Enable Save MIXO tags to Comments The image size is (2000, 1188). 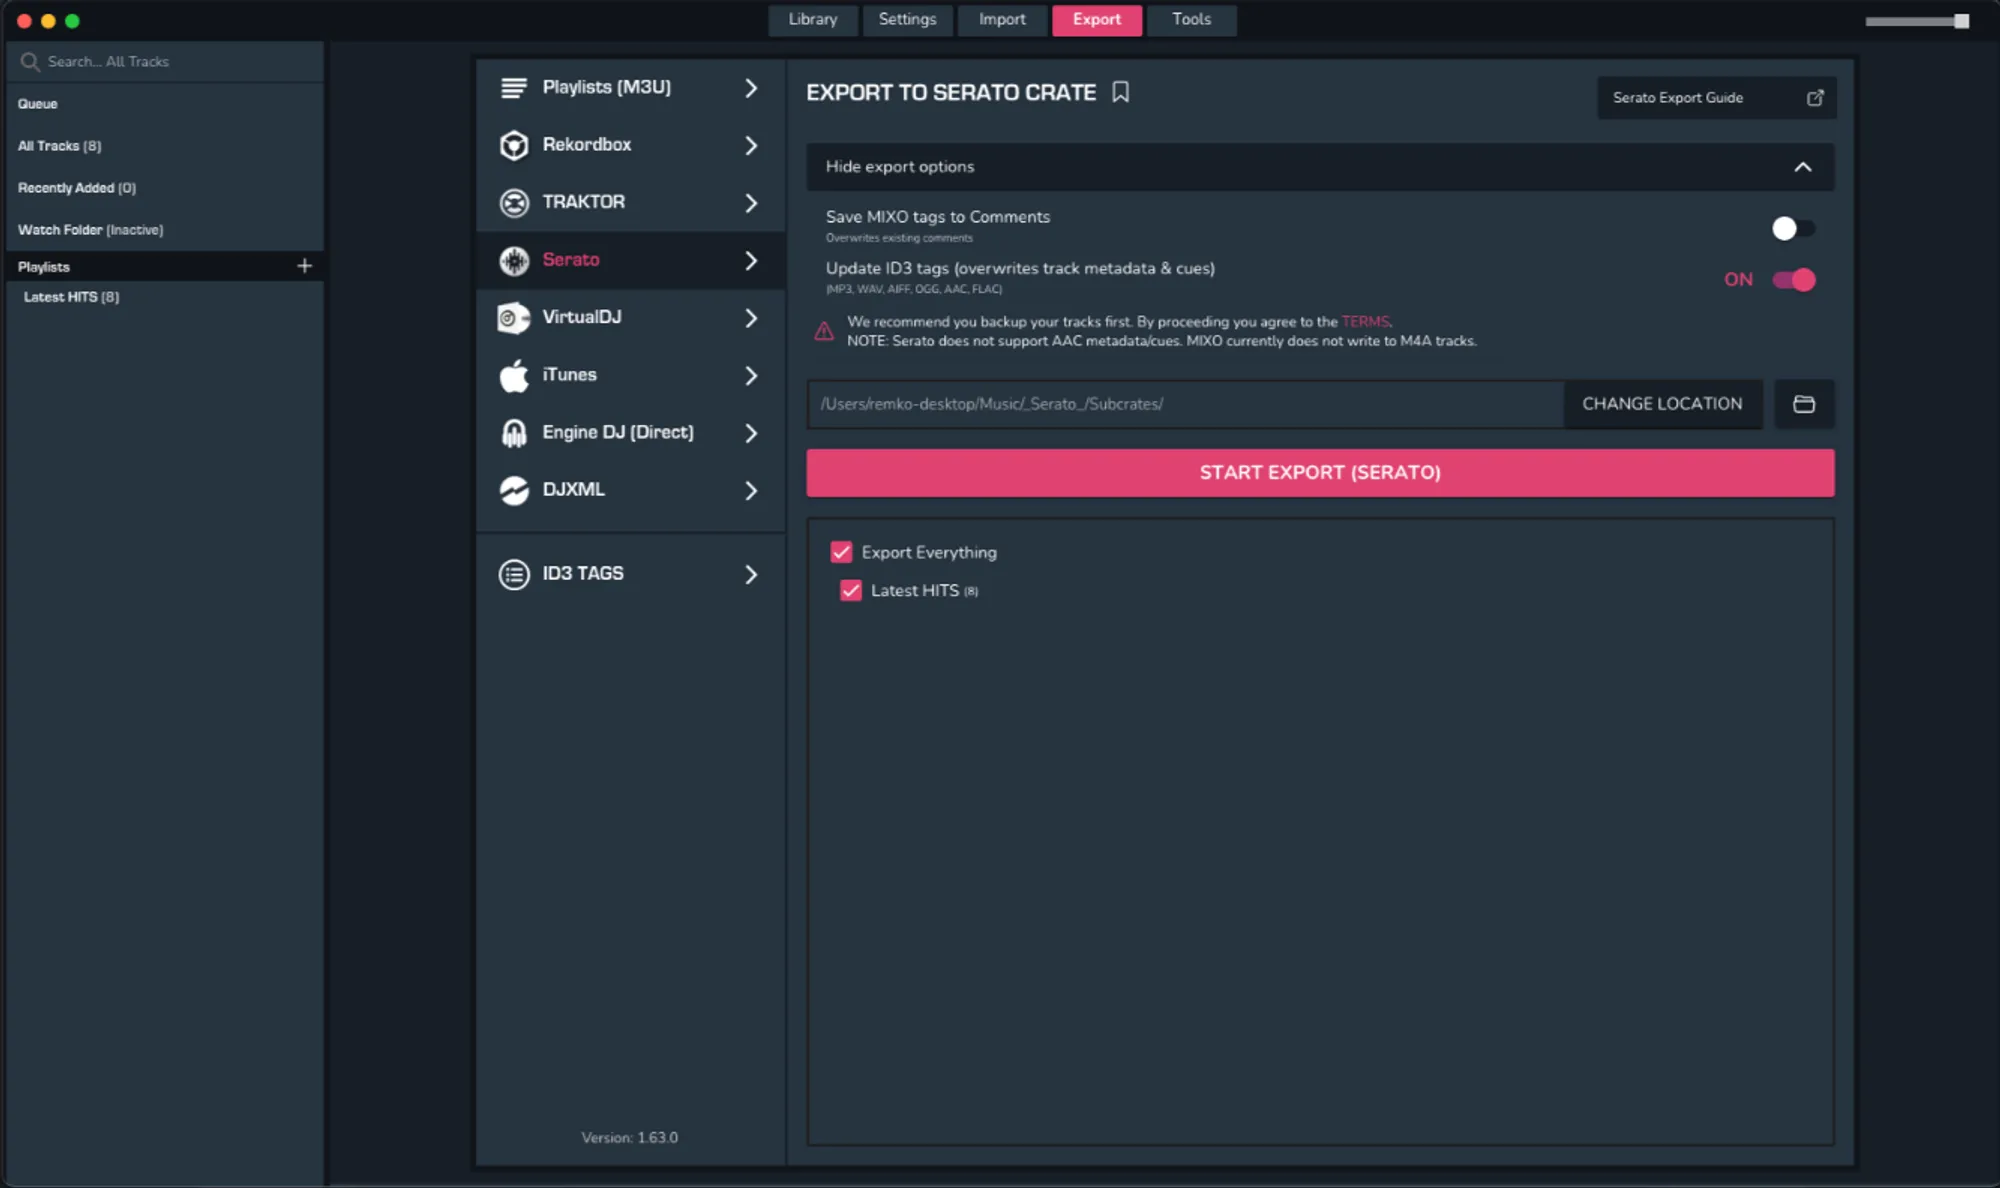pos(1792,228)
